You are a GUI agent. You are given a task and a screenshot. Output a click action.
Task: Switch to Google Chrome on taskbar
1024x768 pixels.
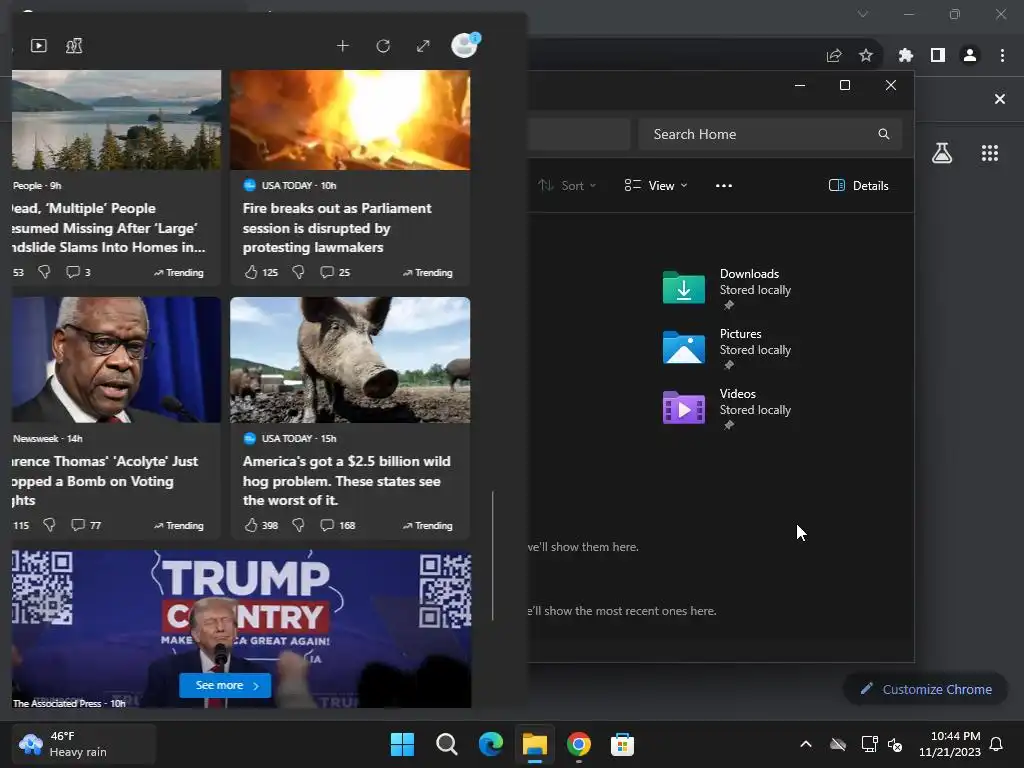tap(579, 744)
